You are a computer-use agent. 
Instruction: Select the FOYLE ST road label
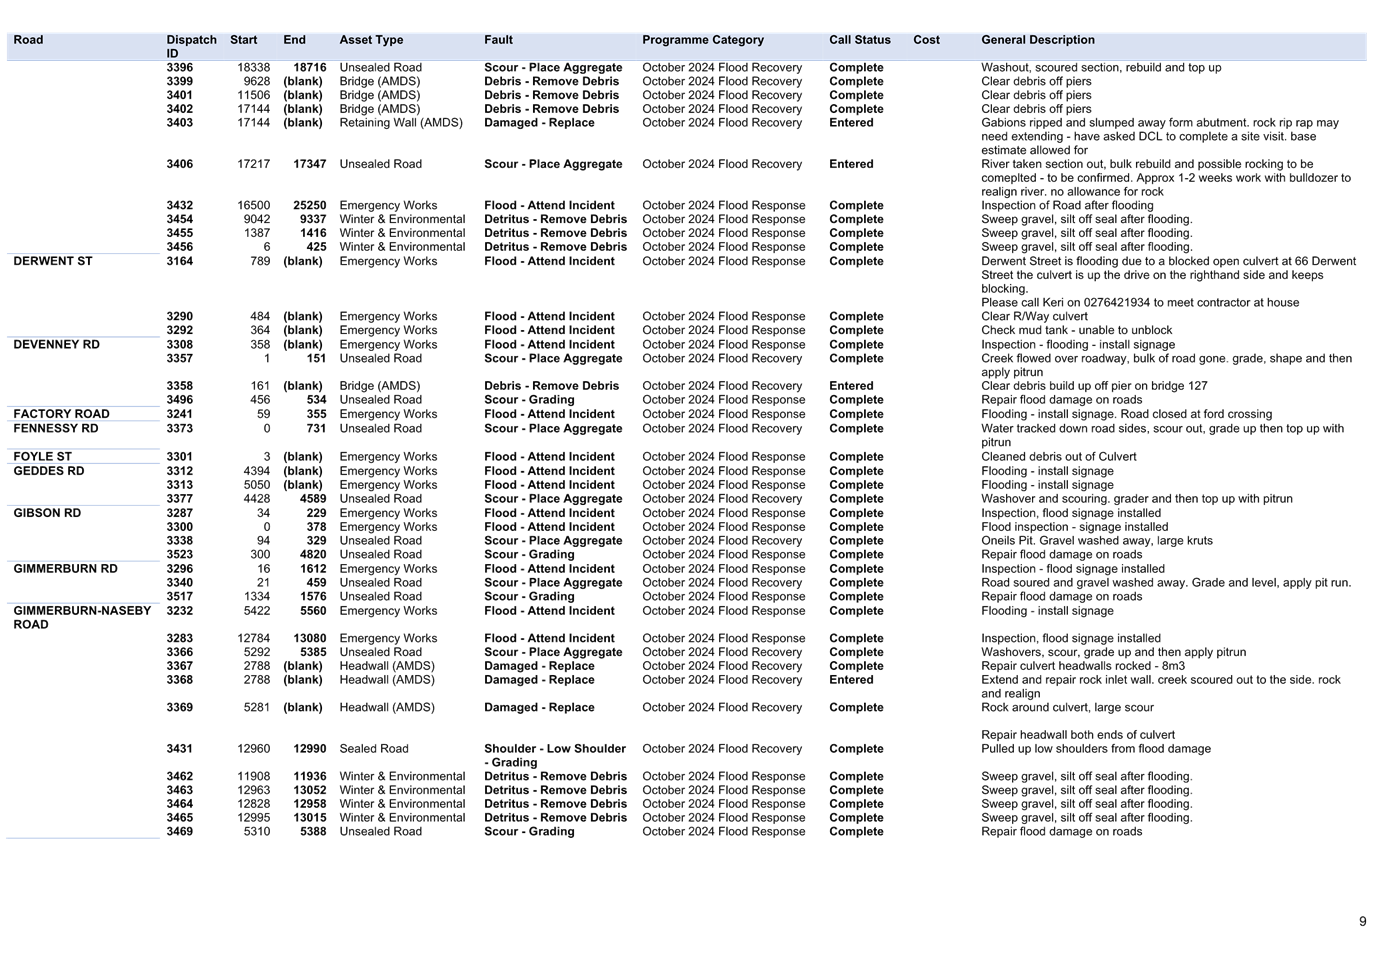42,456
